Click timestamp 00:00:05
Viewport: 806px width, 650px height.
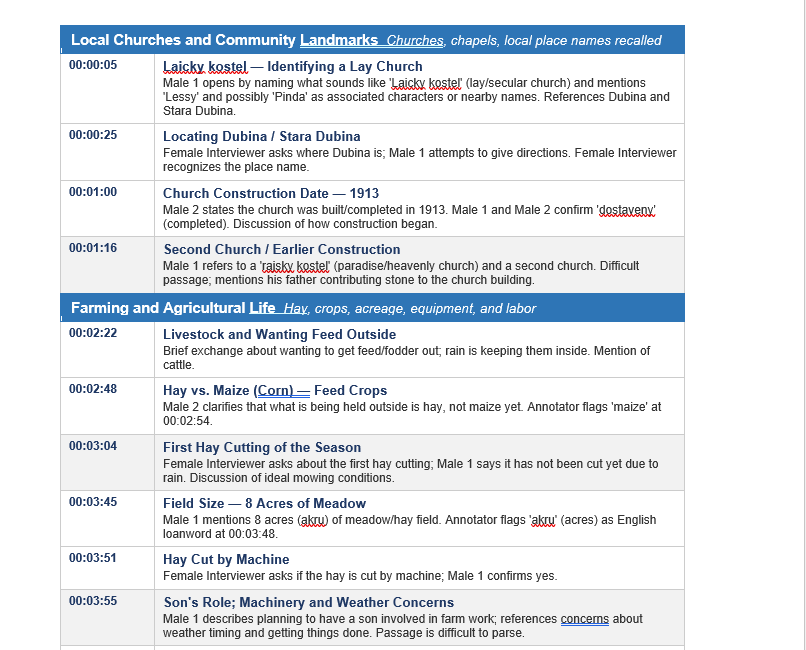coord(93,65)
